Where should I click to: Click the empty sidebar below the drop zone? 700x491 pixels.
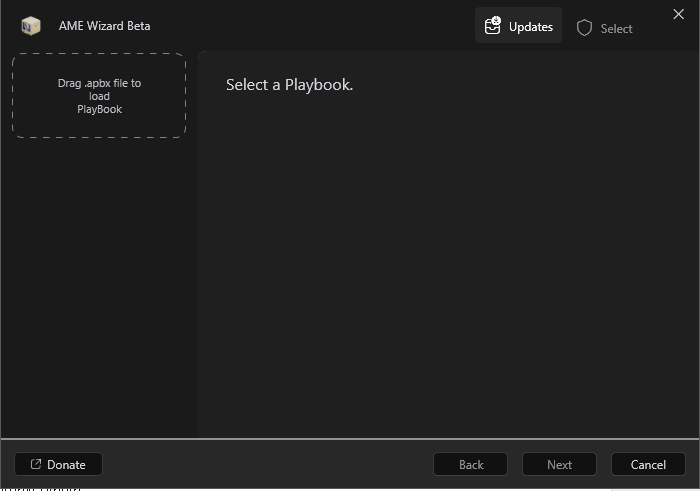98,290
